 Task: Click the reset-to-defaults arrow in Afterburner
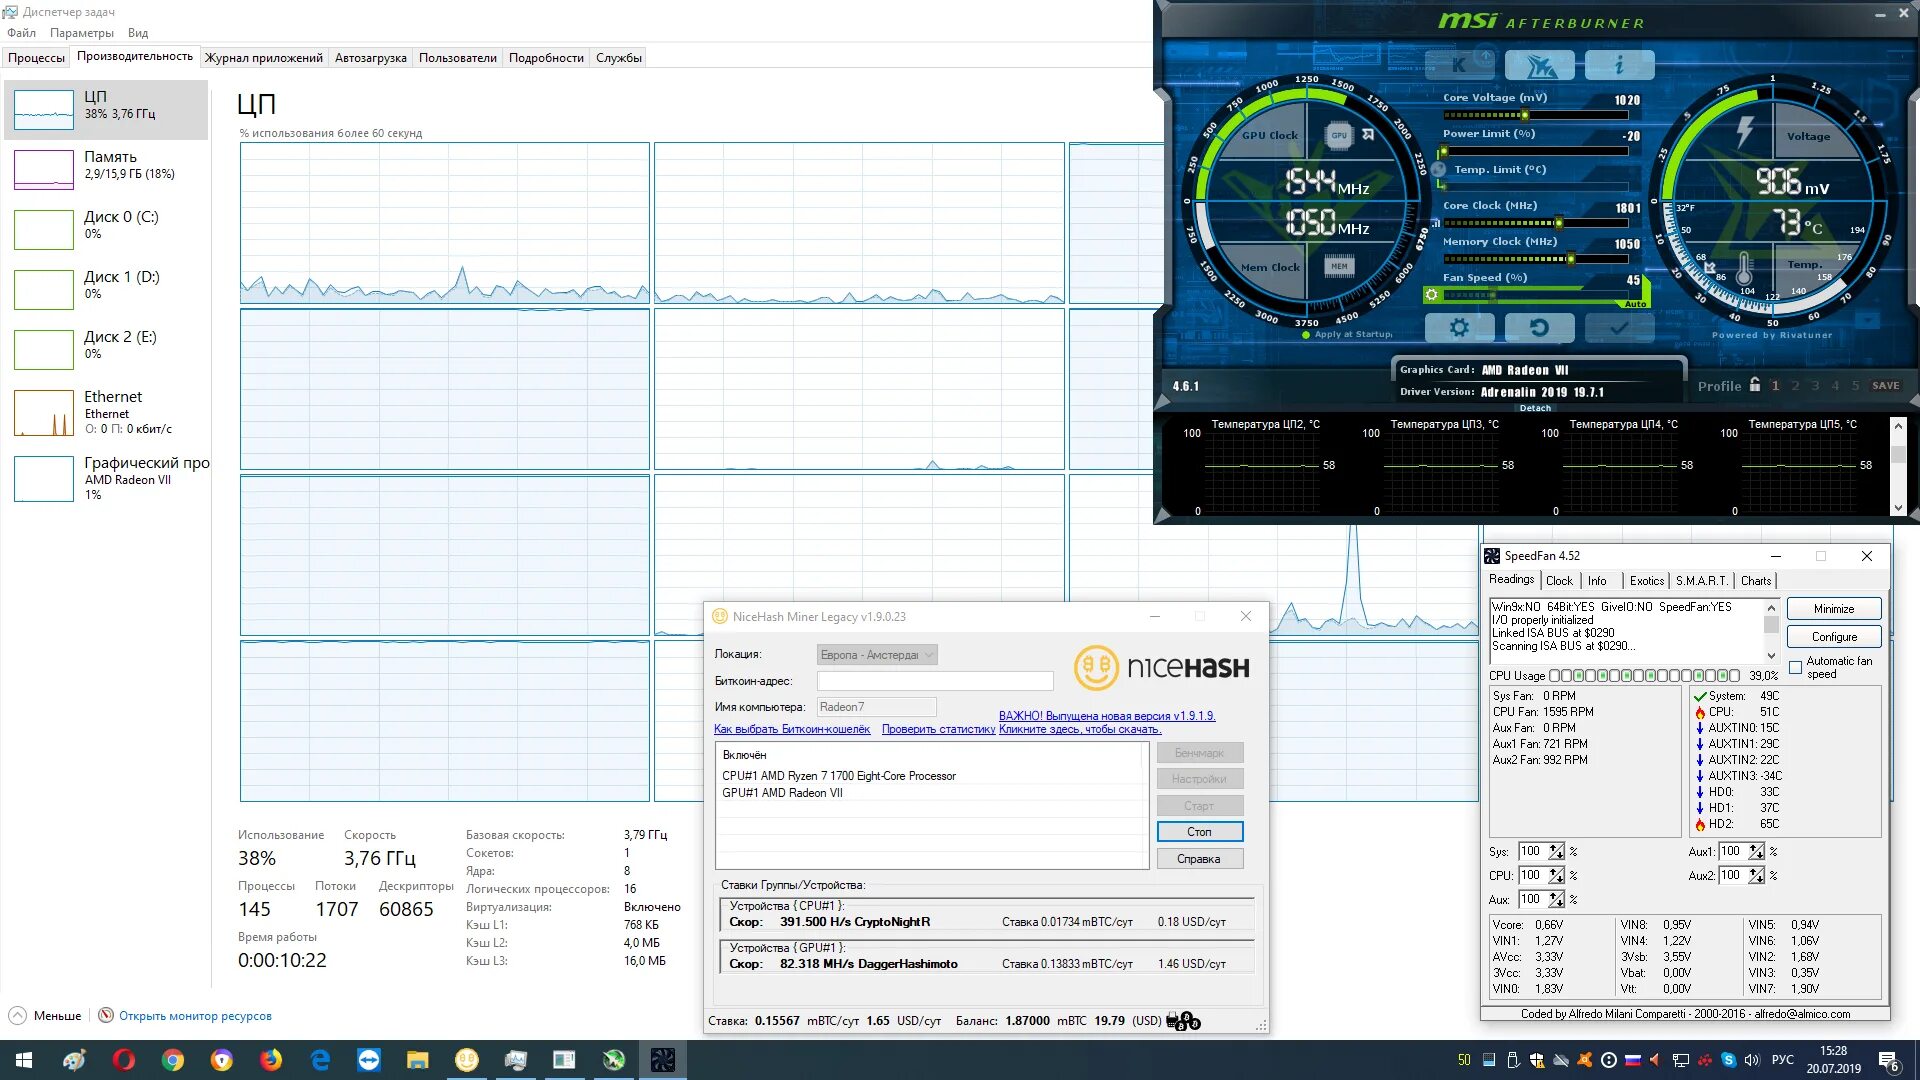pos(1539,327)
